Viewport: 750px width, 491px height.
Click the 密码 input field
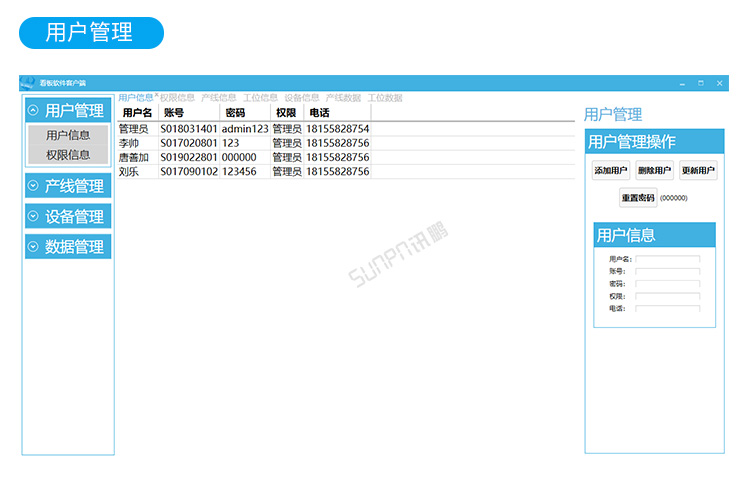pos(668,284)
